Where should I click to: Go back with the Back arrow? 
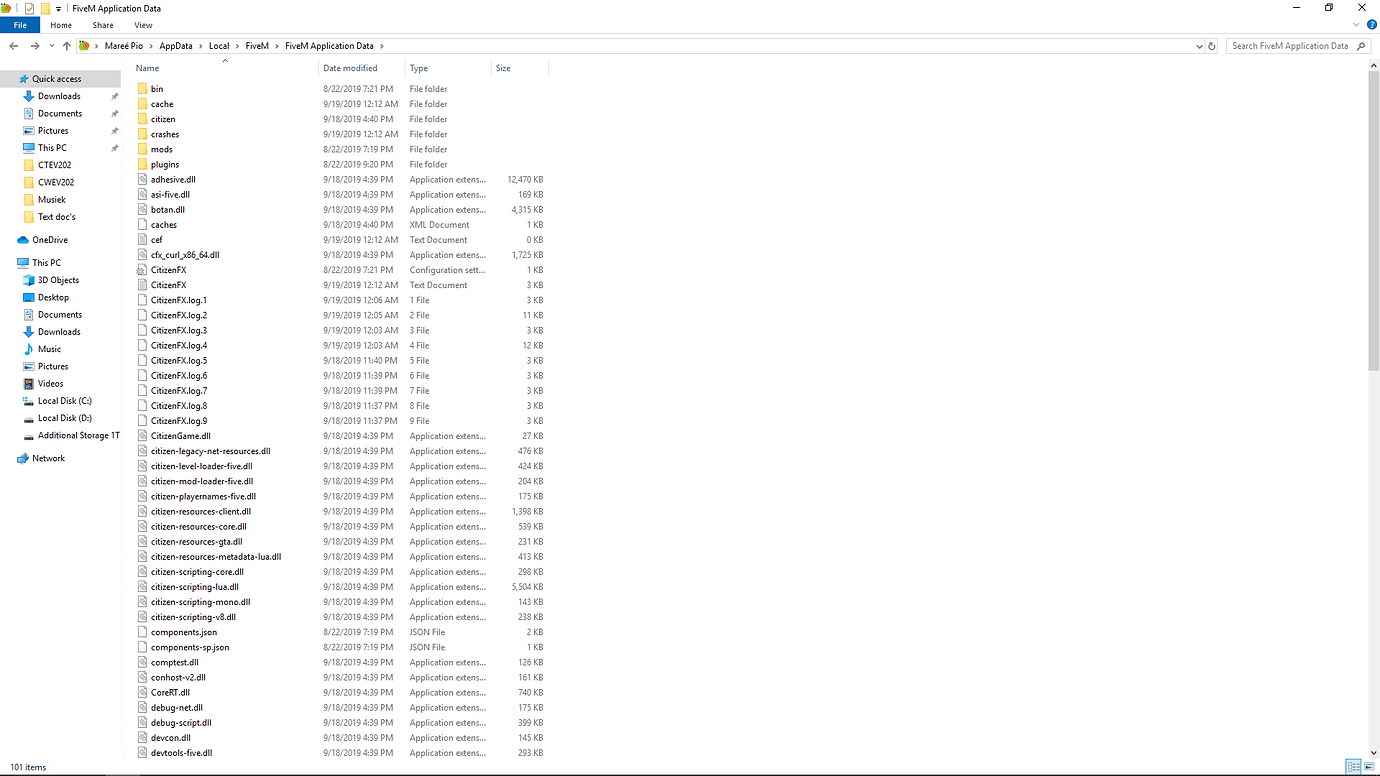pos(14,46)
